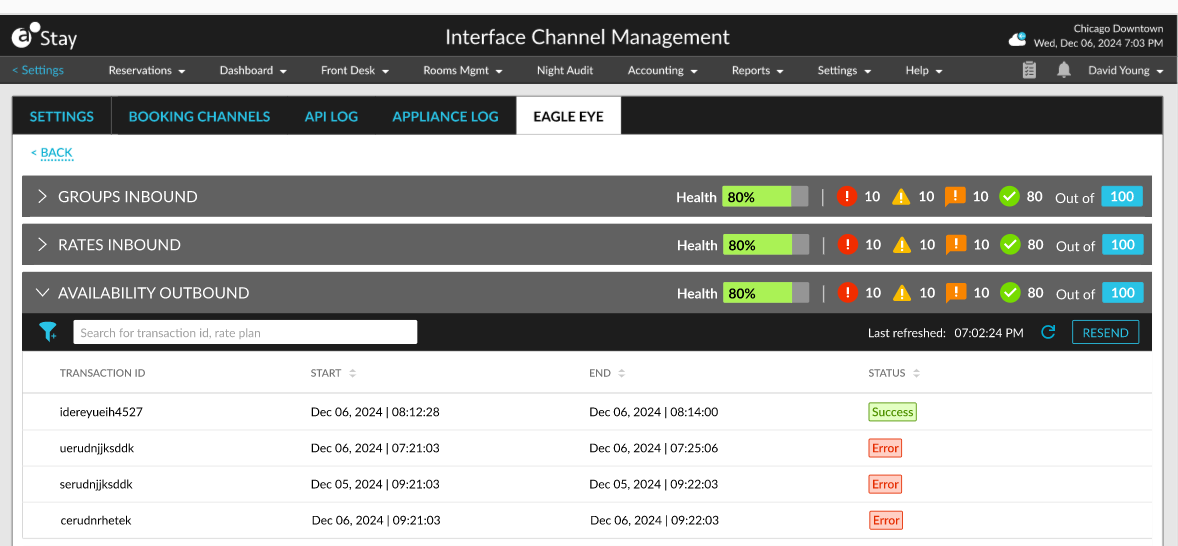The width and height of the screenshot is (1178, 546).
Task: Select transaction cerudnrhetek
Action: click(x=95, y=520)
